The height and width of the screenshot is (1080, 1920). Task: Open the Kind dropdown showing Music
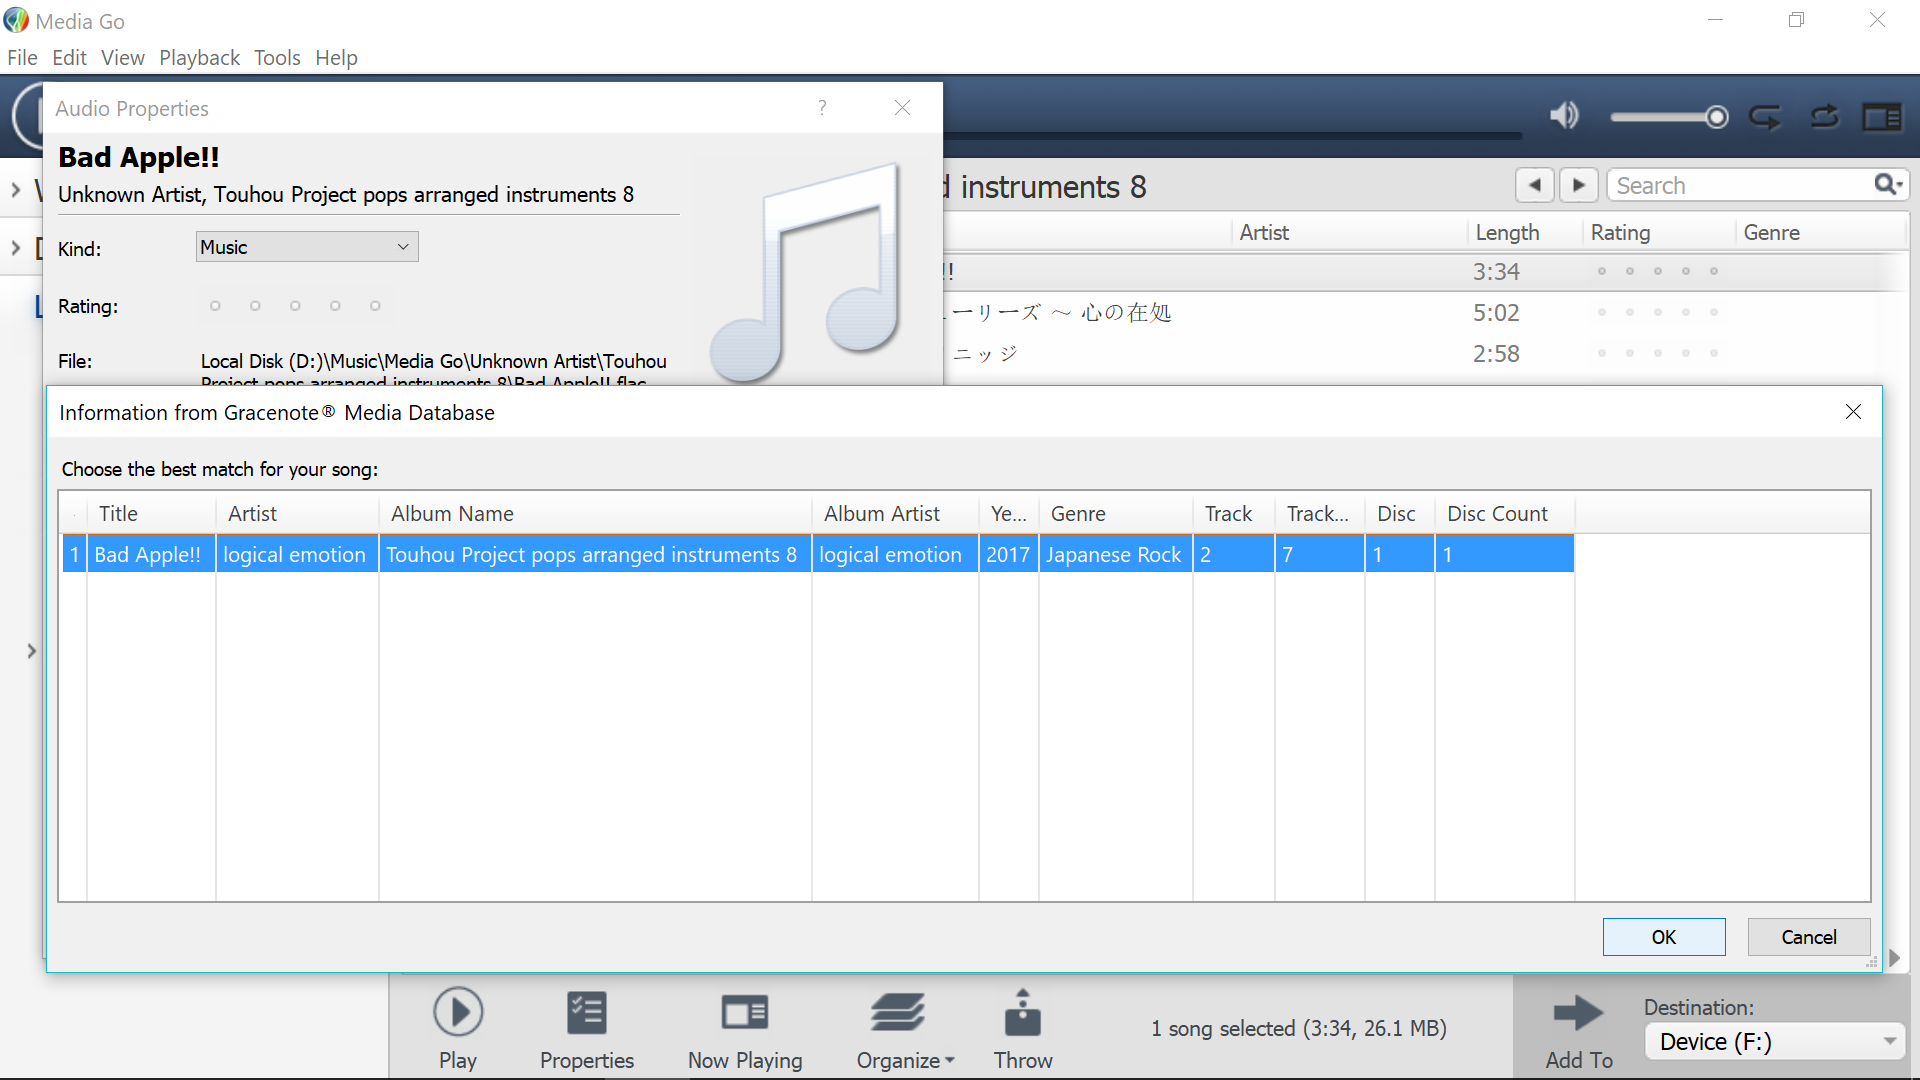pyautogui.click(x=307, y=247)
